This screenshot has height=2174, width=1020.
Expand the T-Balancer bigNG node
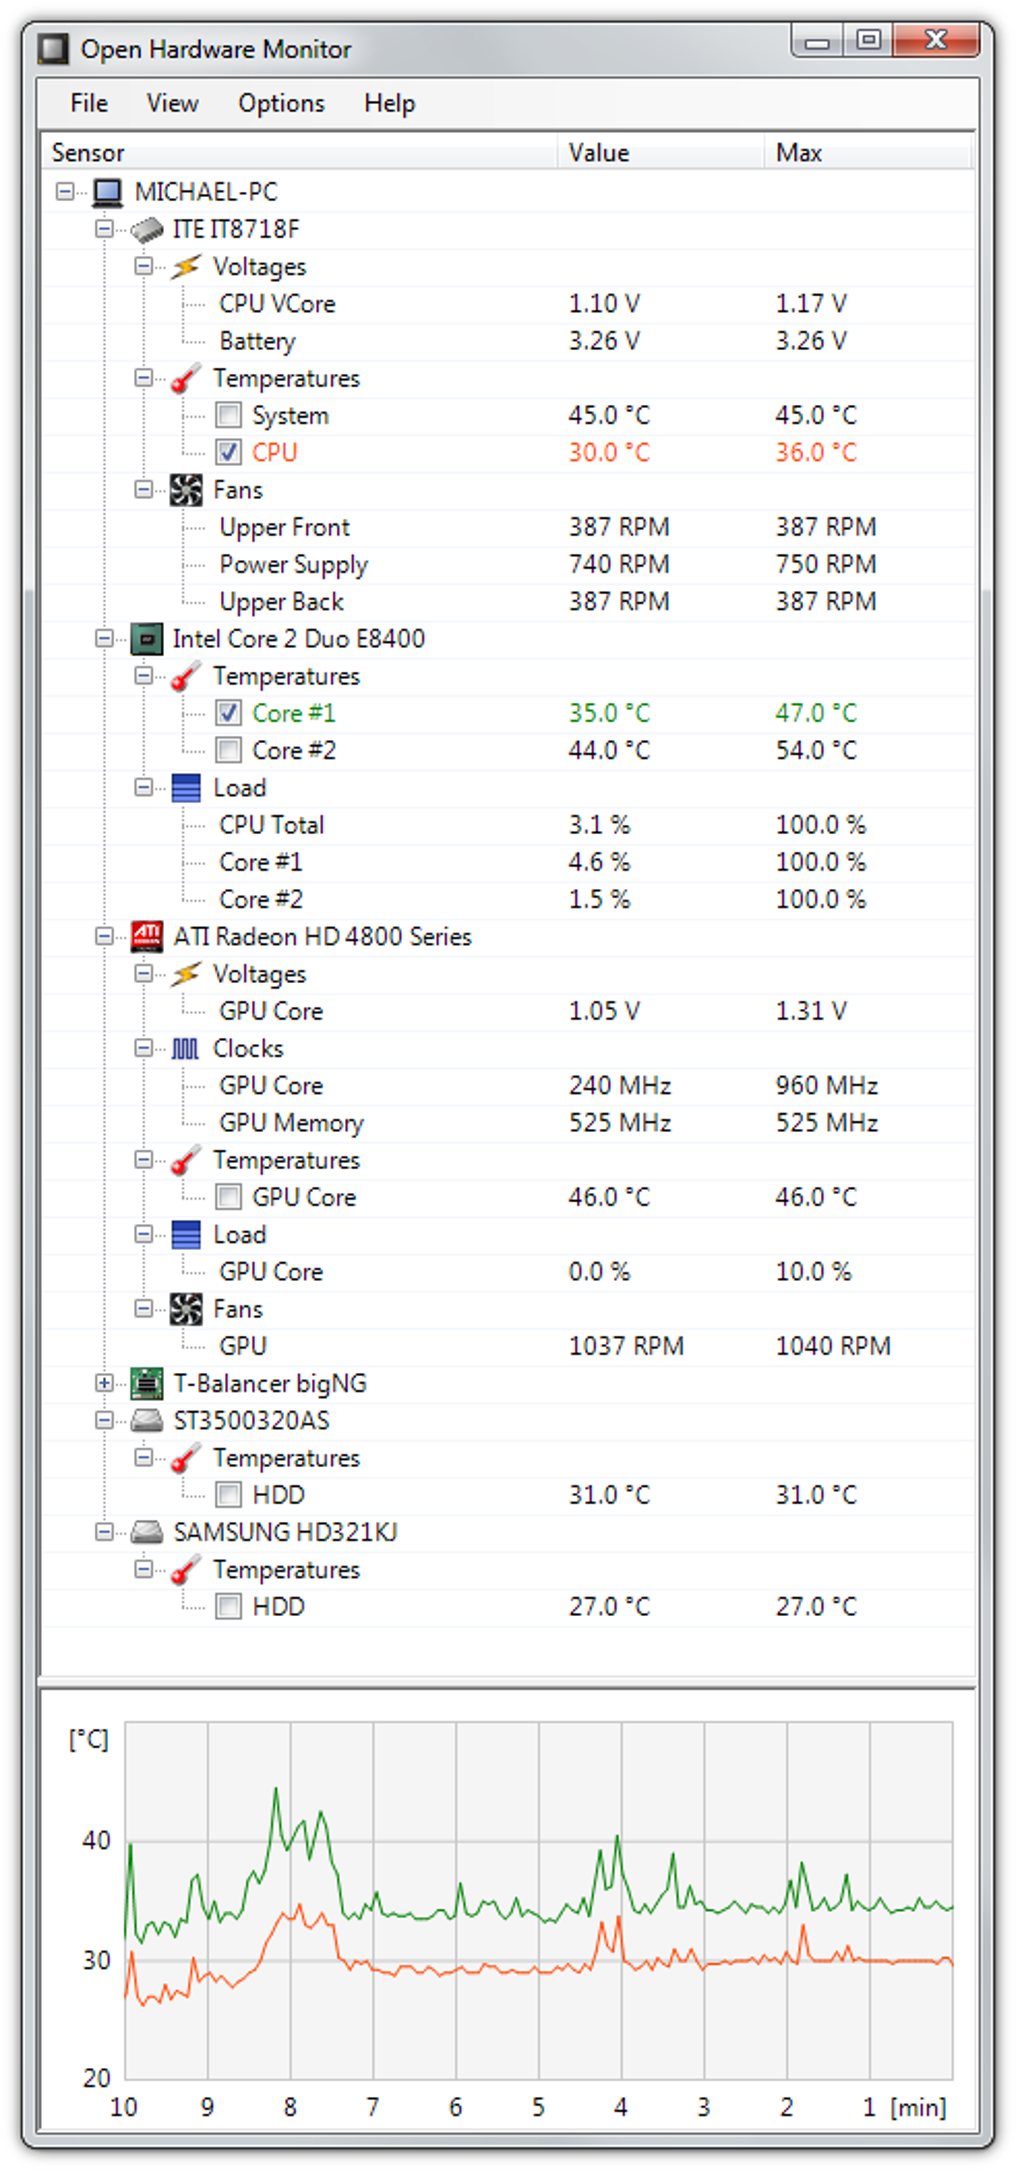coord(104,1383)
